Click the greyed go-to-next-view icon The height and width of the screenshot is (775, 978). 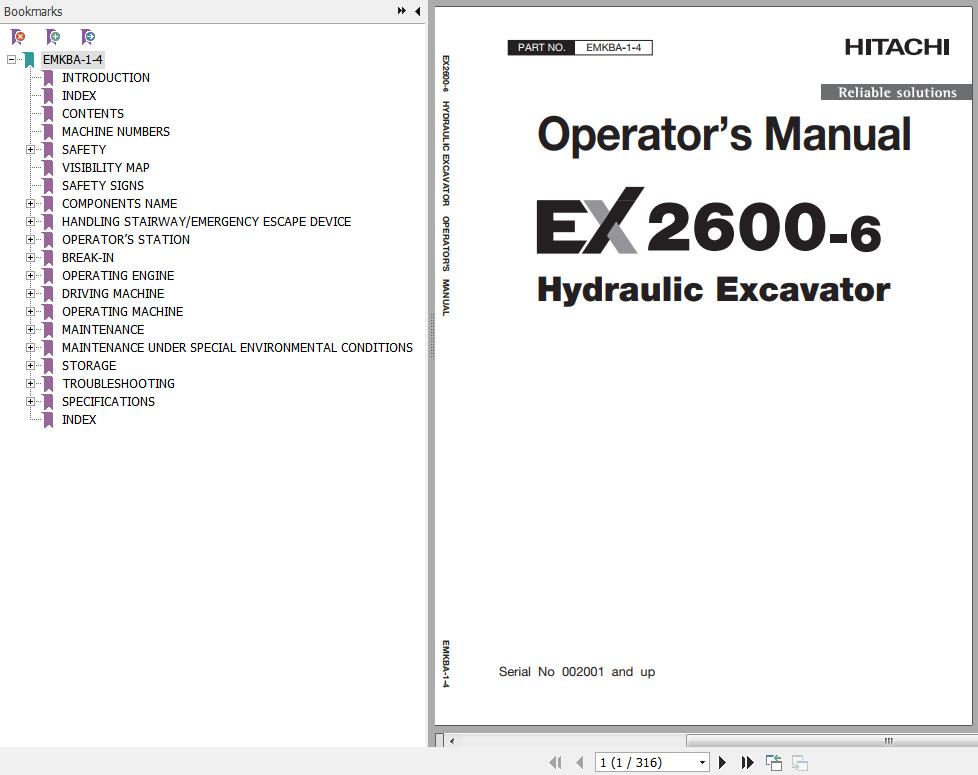pyautogui.click(x=800, y=763)
